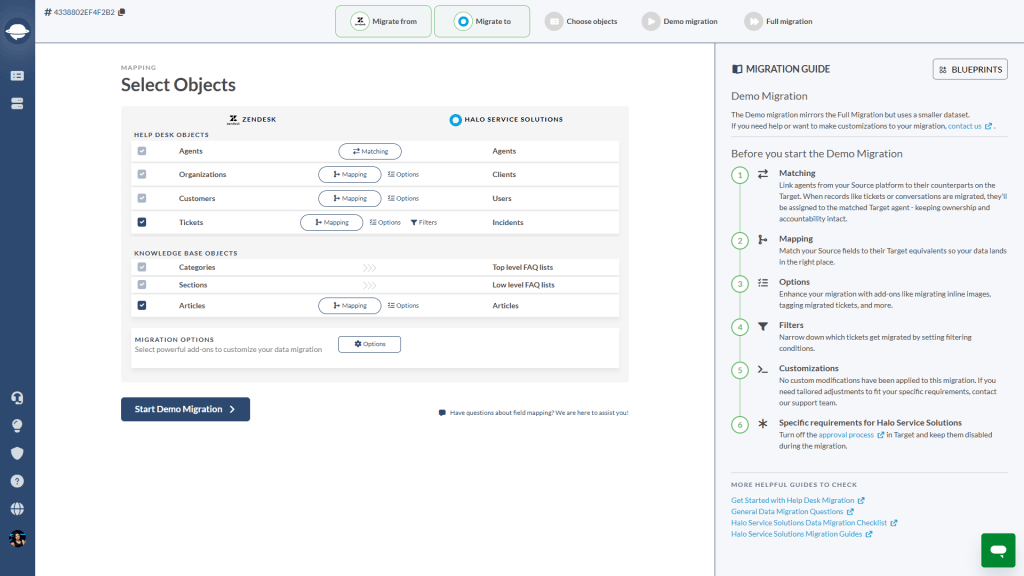Open the server stack sidebar icon
The width and height of the screenshot is (1024, 576).
[x=17, y=103]
